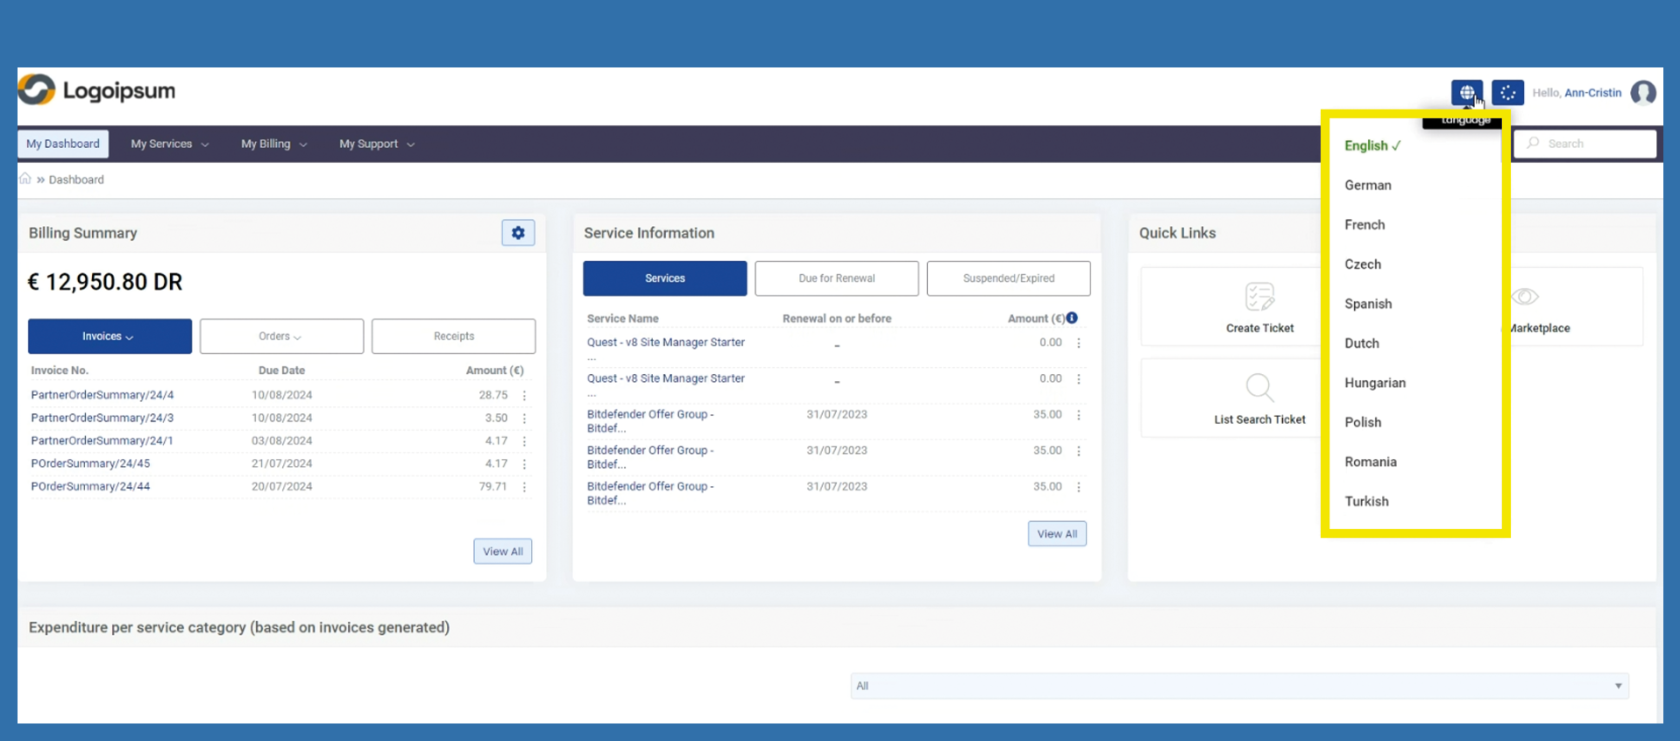Open the All category dropdown
Screen dimensions: 1680x741
(1238, 686)
